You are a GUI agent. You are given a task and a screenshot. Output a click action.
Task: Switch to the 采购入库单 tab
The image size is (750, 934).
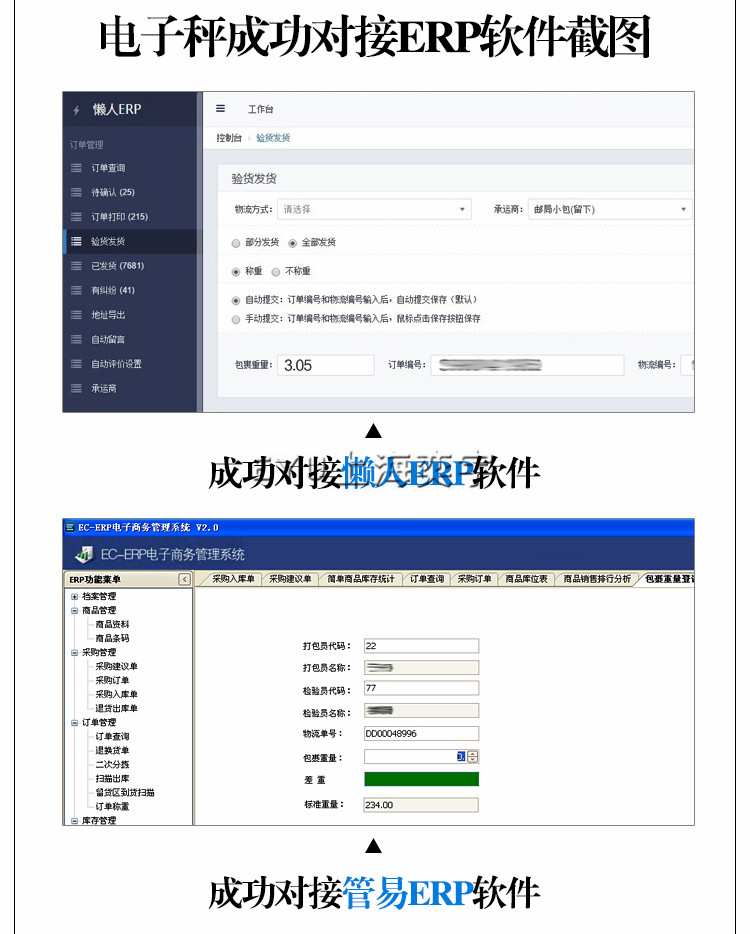click(x=232, y=579)
